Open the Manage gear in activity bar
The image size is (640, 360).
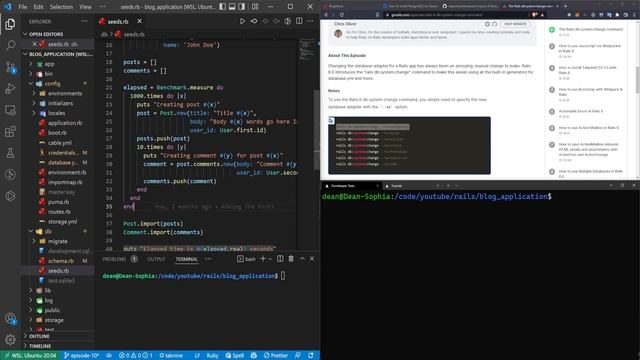point(10,339)
